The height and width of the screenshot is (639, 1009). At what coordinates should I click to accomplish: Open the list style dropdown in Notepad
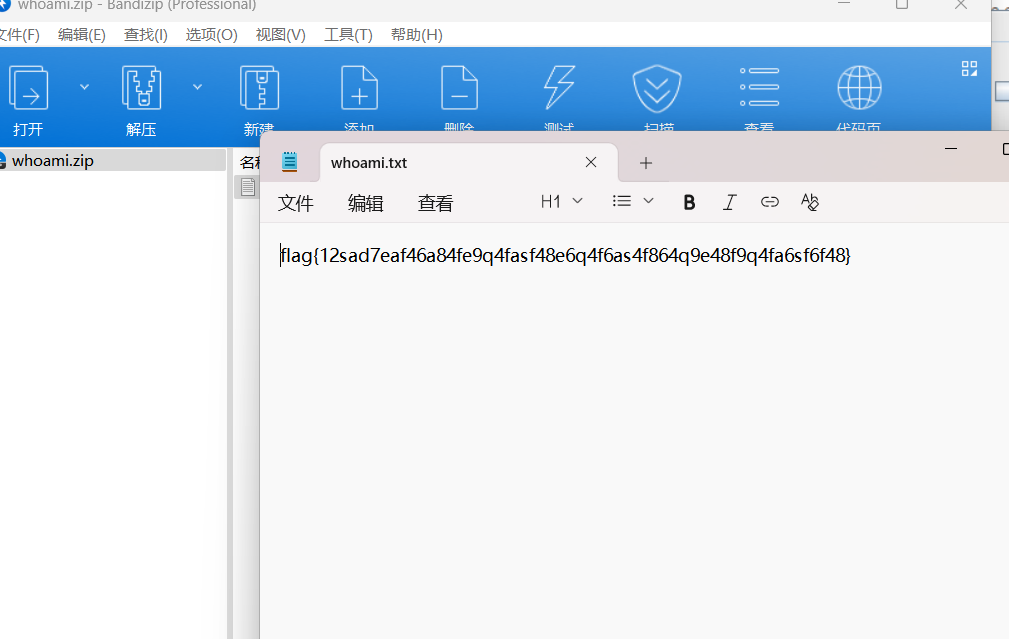[x=633, y=202]
